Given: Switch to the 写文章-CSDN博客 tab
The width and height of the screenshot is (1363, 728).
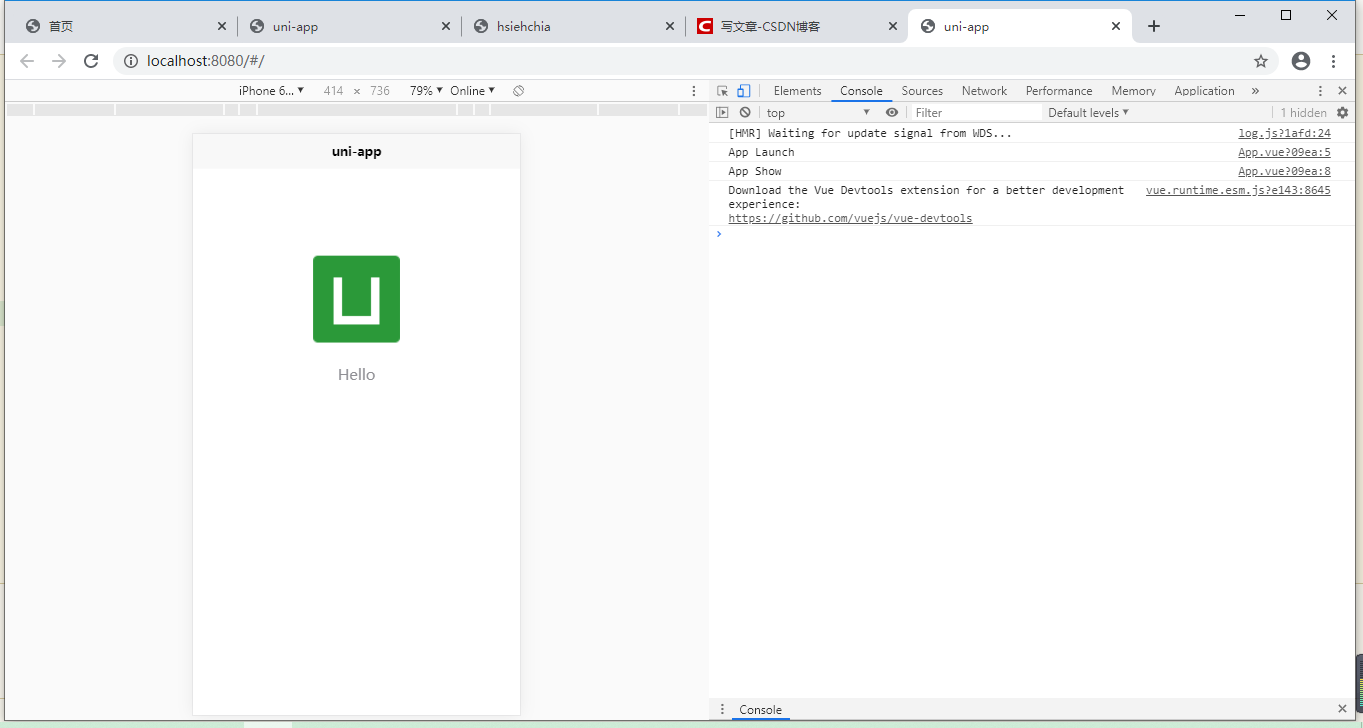Looking at the screenshot, I should click(795, 27).
